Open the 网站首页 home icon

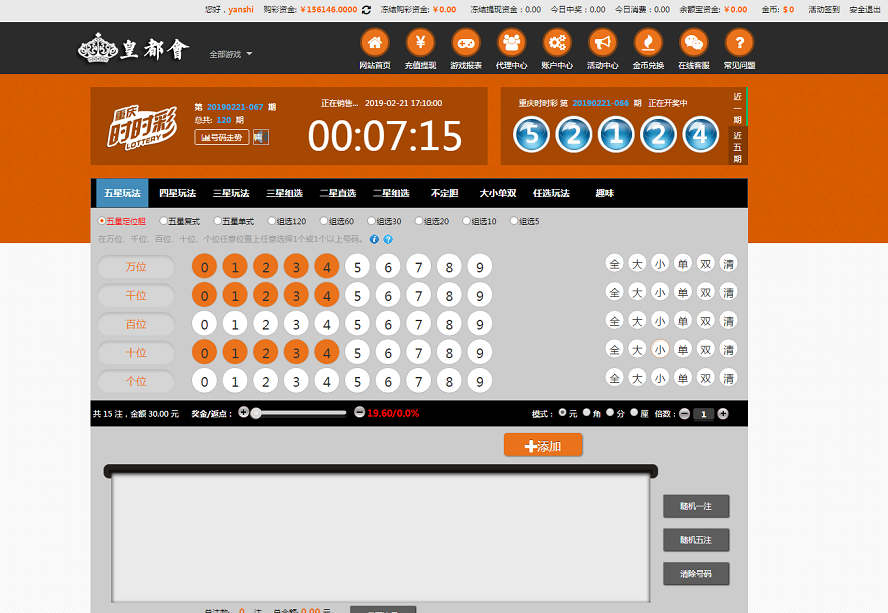click(374, 43)
